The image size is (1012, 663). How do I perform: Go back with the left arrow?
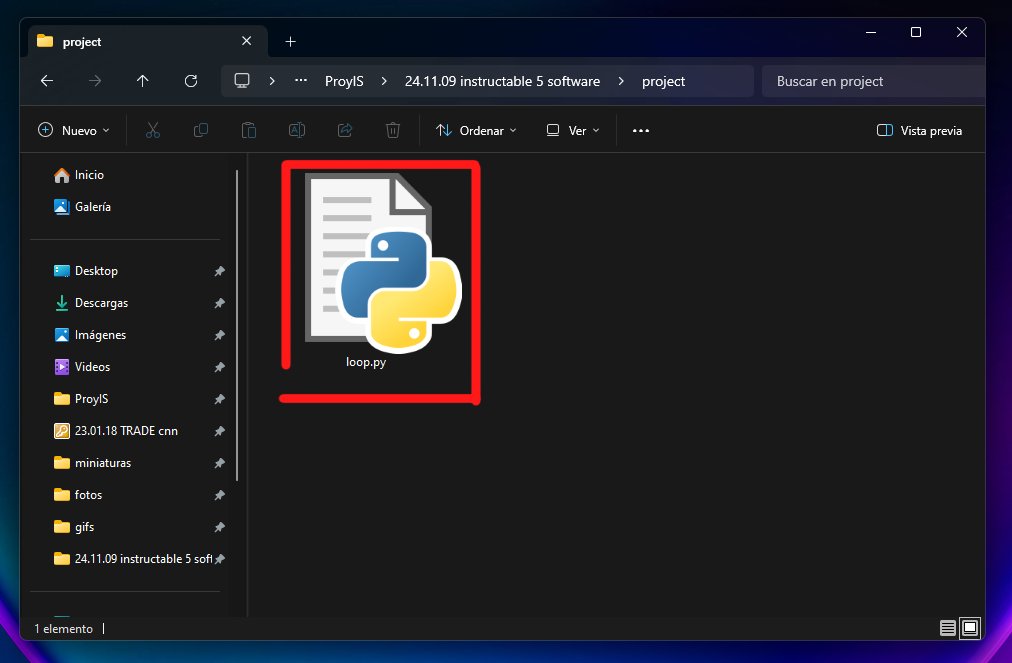pos(47,81)
